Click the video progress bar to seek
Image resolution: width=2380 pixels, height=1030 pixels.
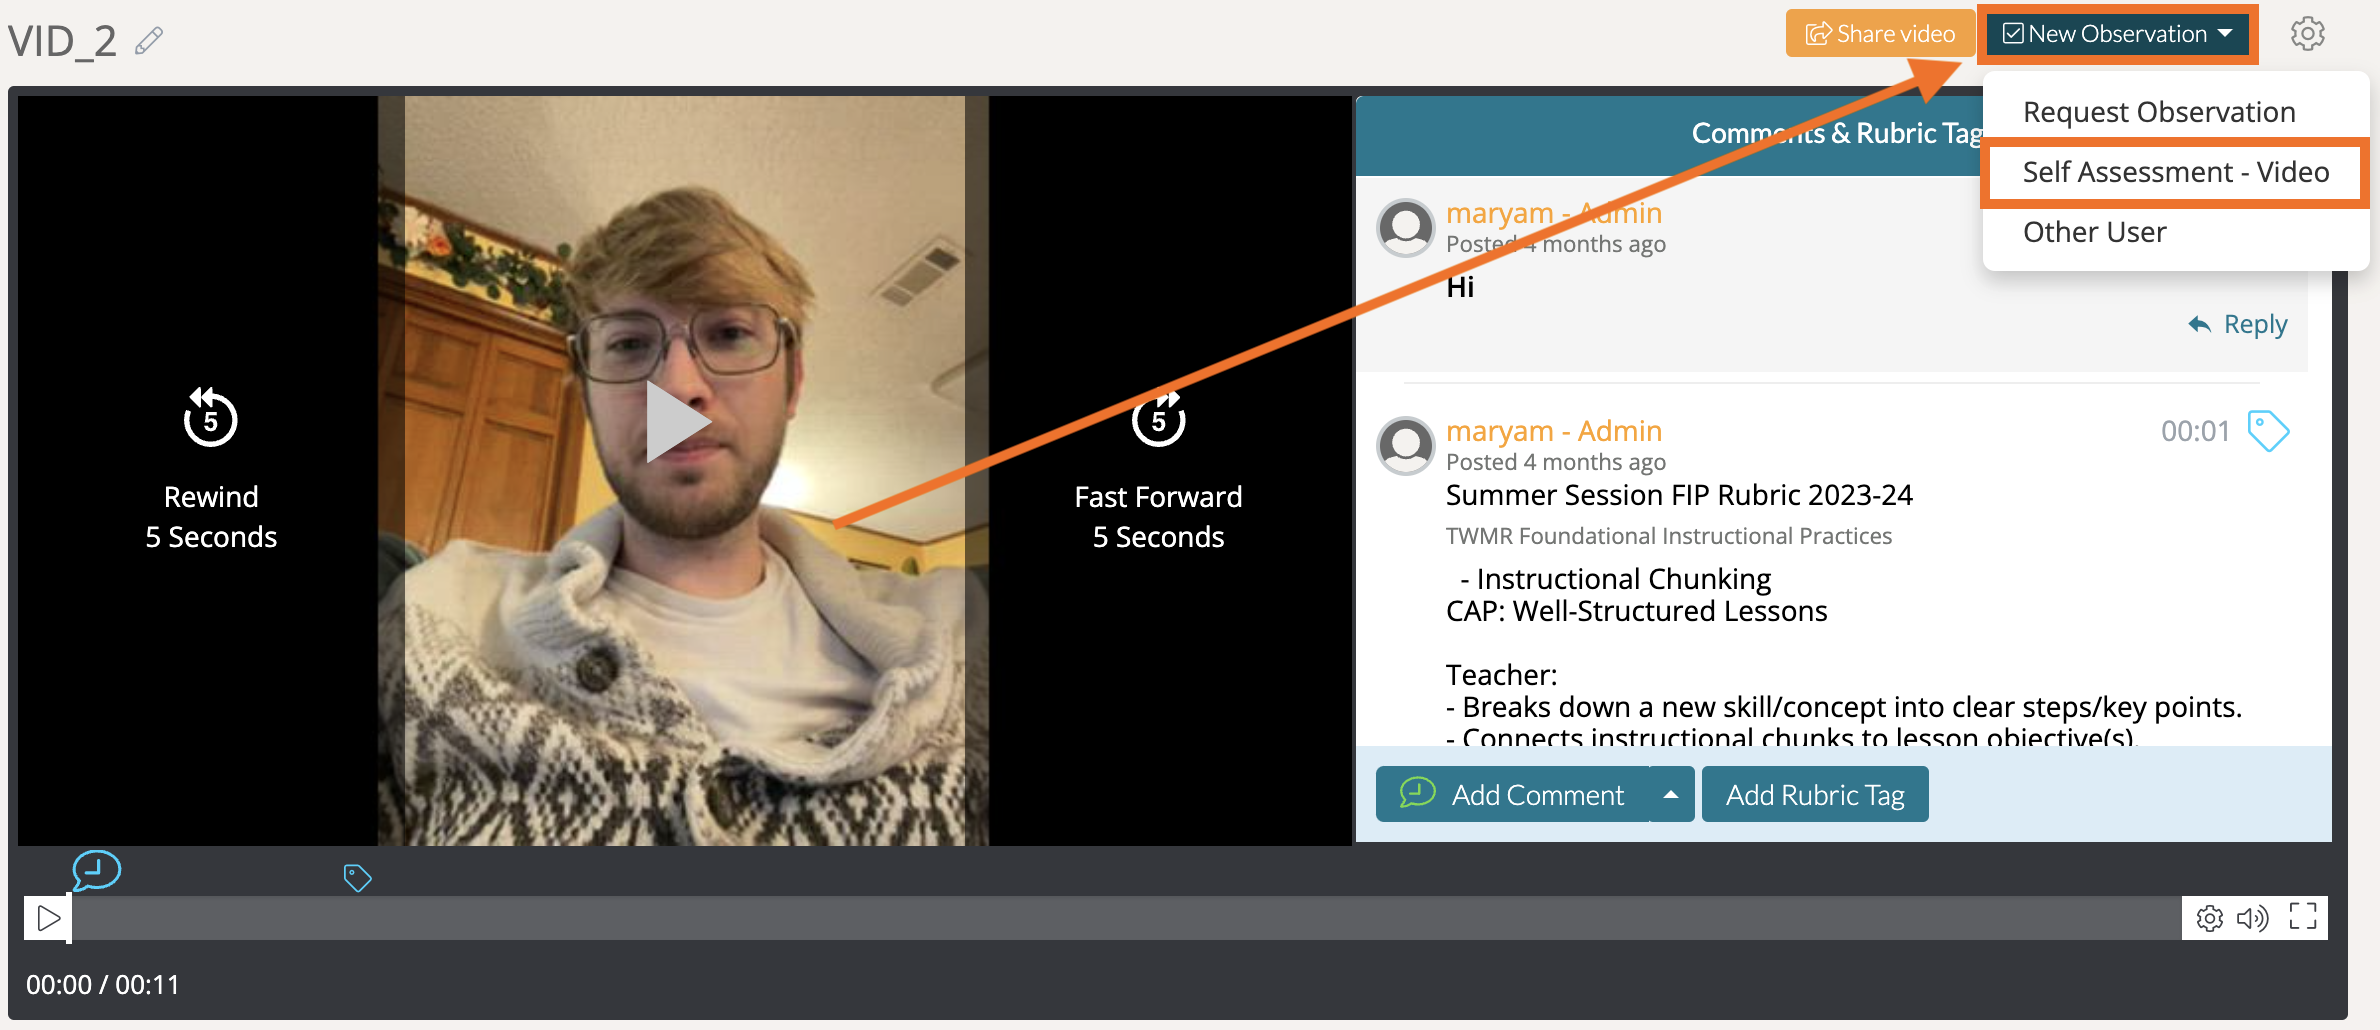[x=1126, y=918]
